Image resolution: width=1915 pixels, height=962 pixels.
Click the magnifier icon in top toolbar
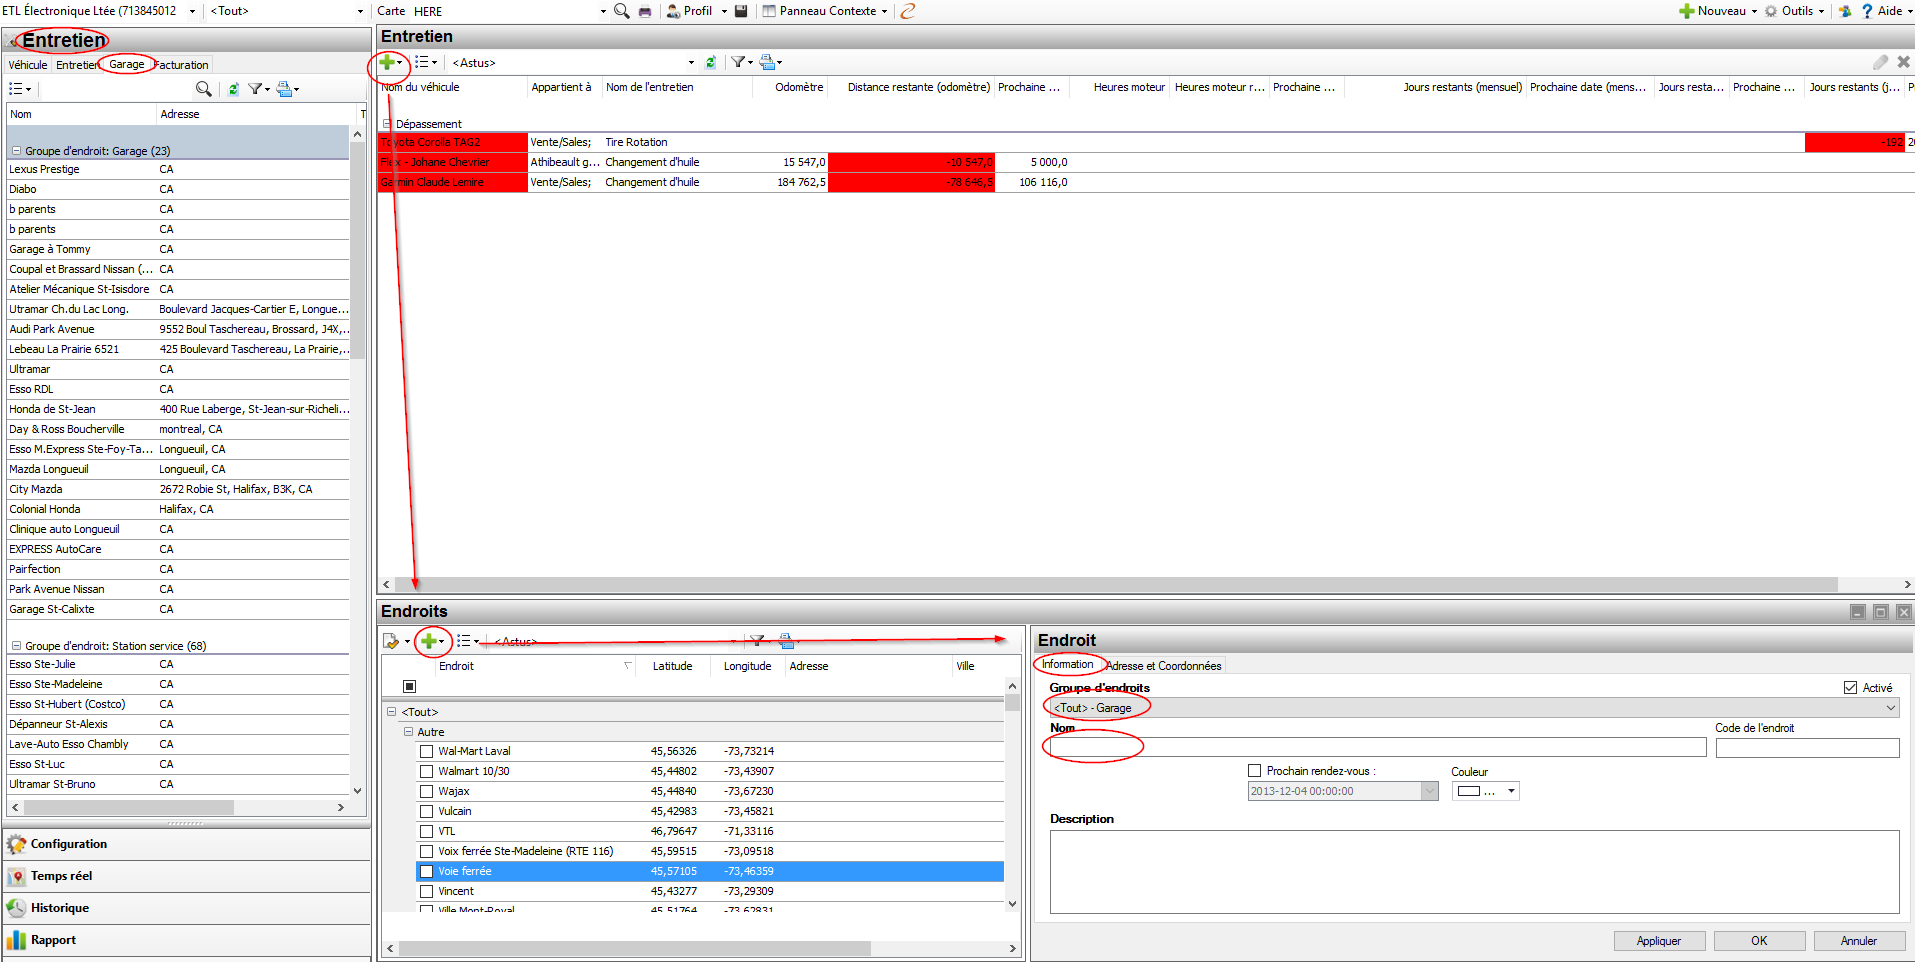click(x=621, y=11)
